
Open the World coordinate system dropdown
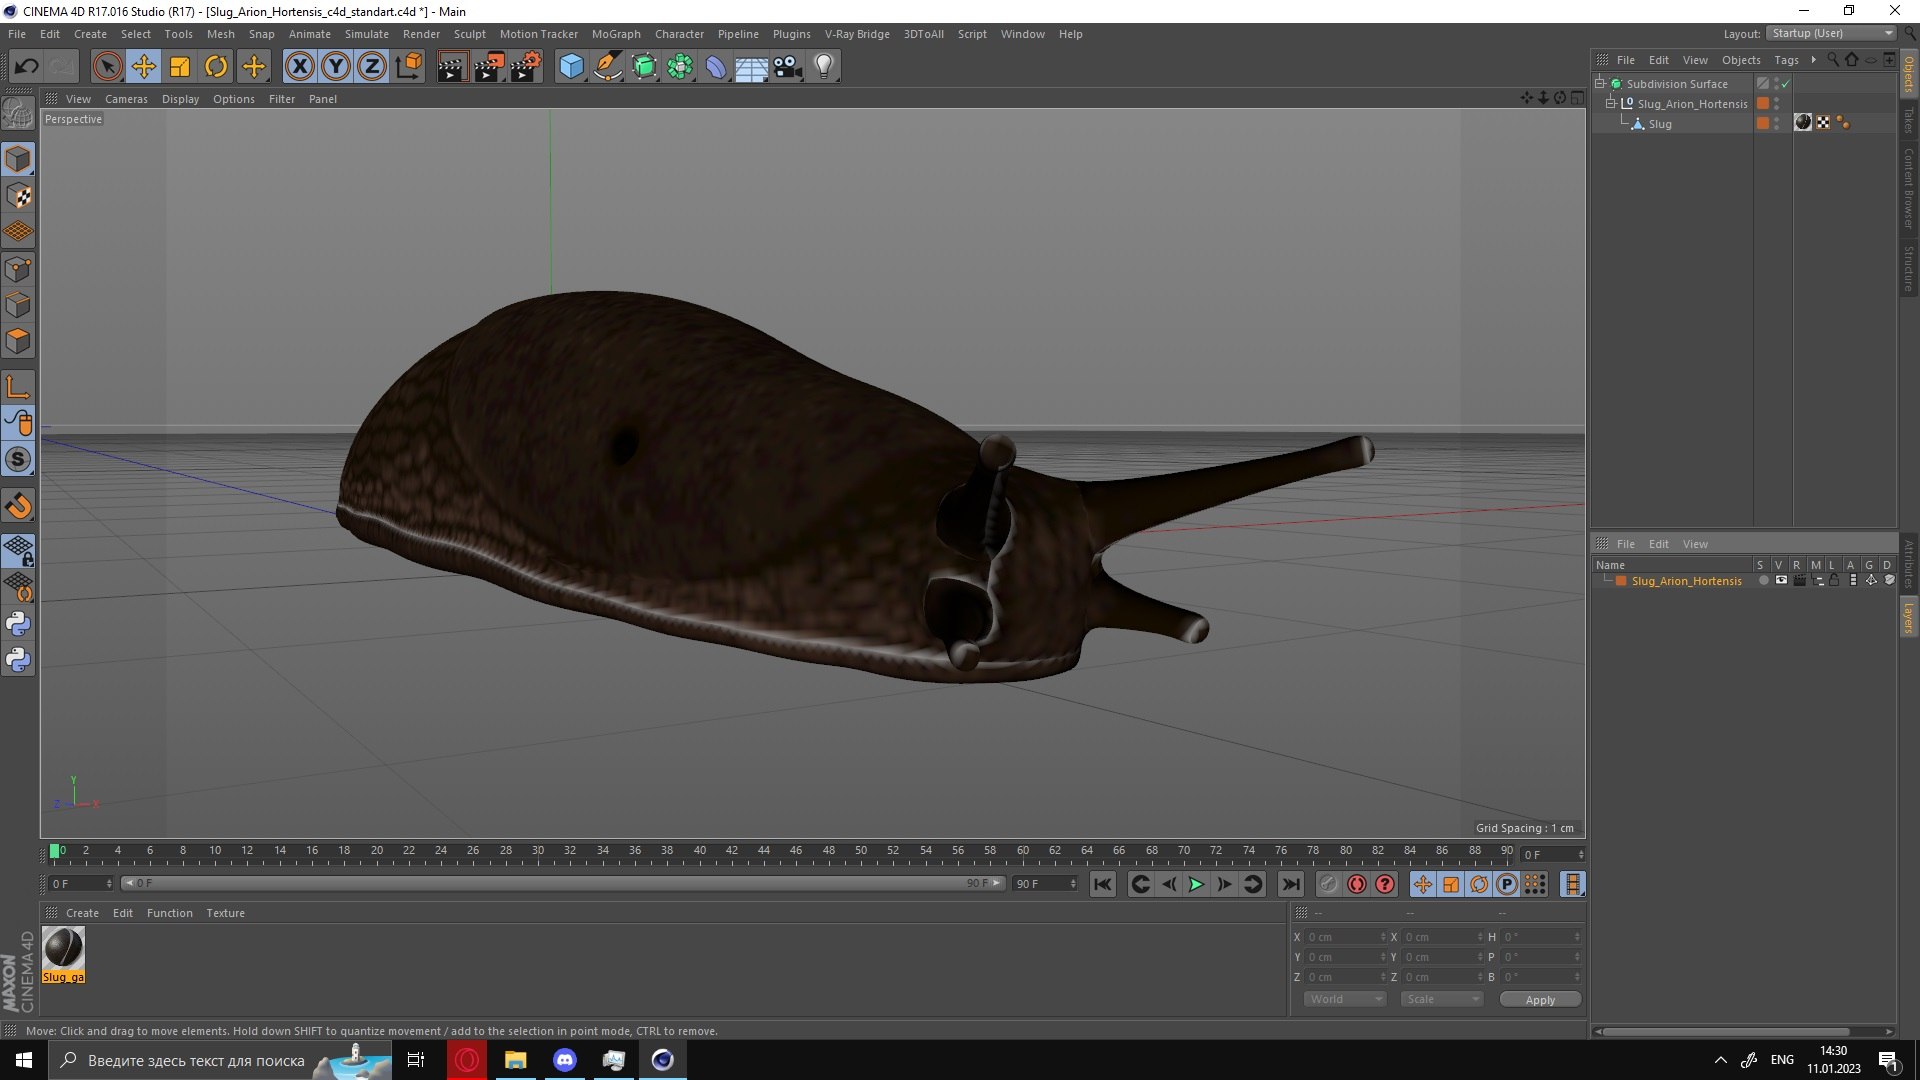[1345, 999]
